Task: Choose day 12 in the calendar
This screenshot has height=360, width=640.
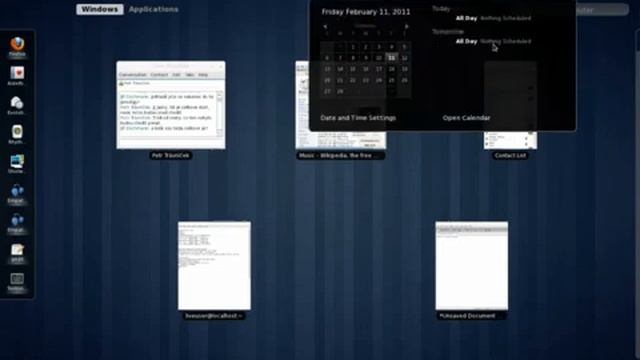Action: (404, 58)
